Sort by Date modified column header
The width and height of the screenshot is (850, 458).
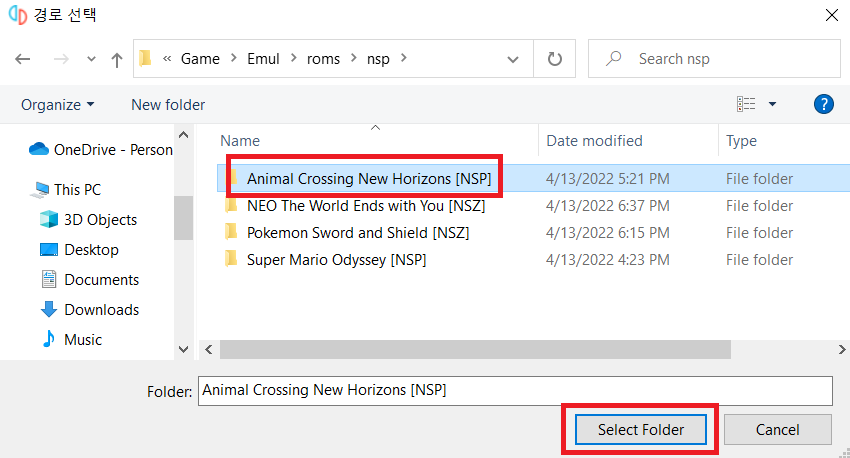tap(594, 141)
